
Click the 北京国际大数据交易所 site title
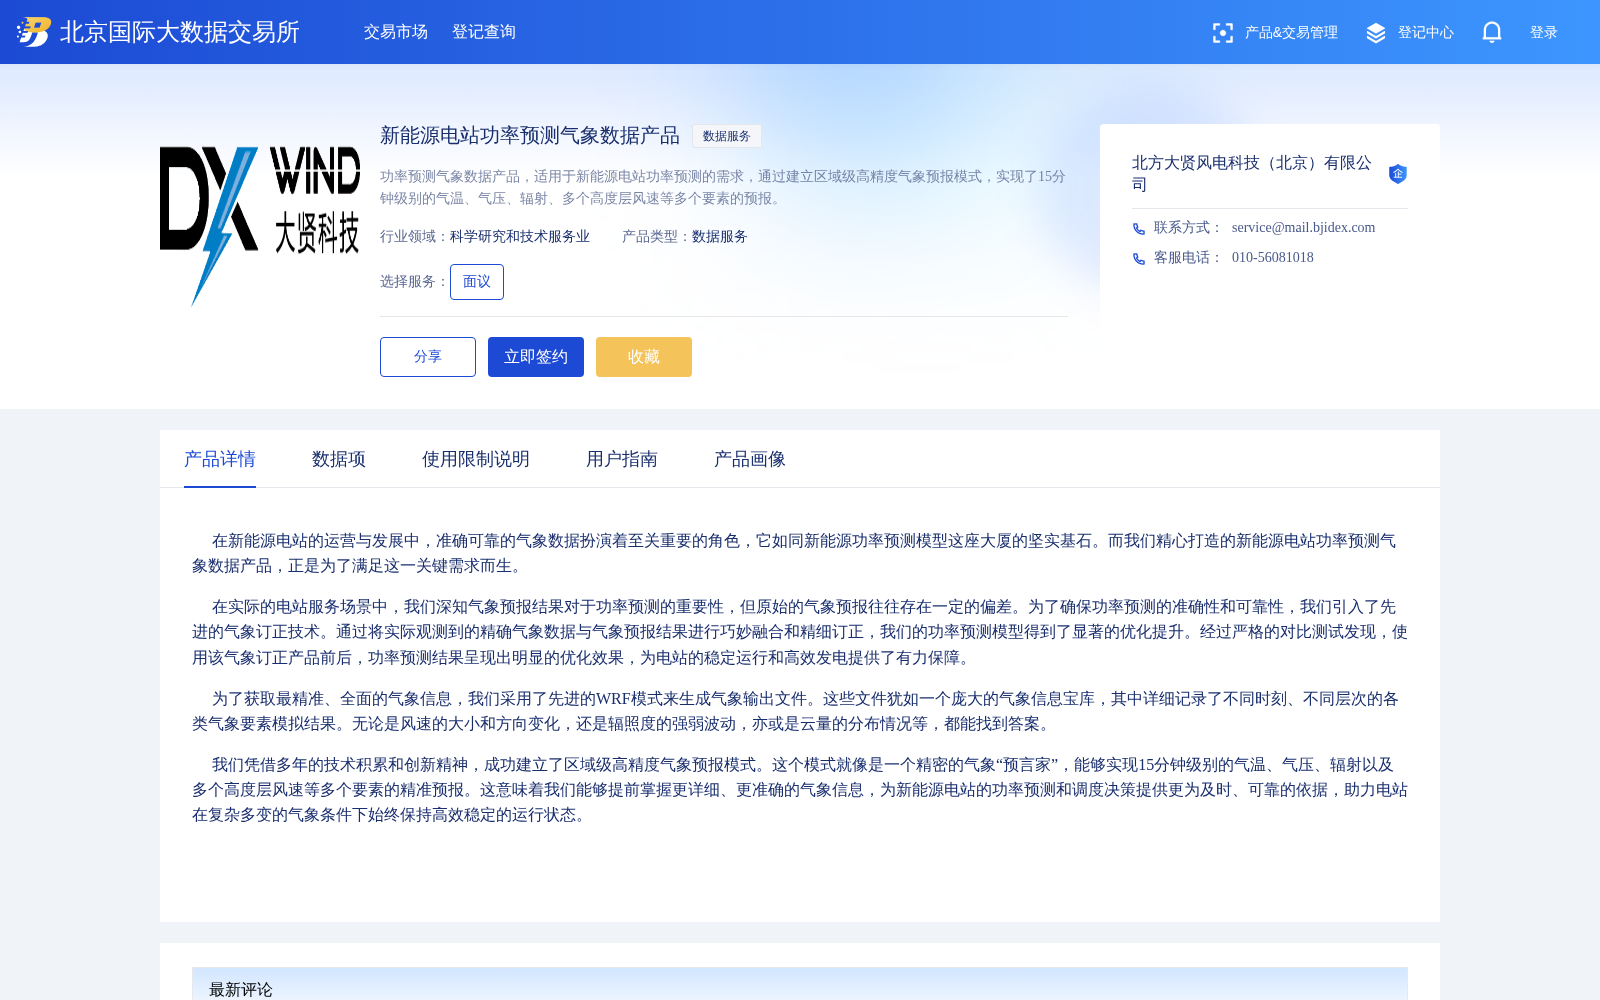pyautogui.click(x=180, y=32)
